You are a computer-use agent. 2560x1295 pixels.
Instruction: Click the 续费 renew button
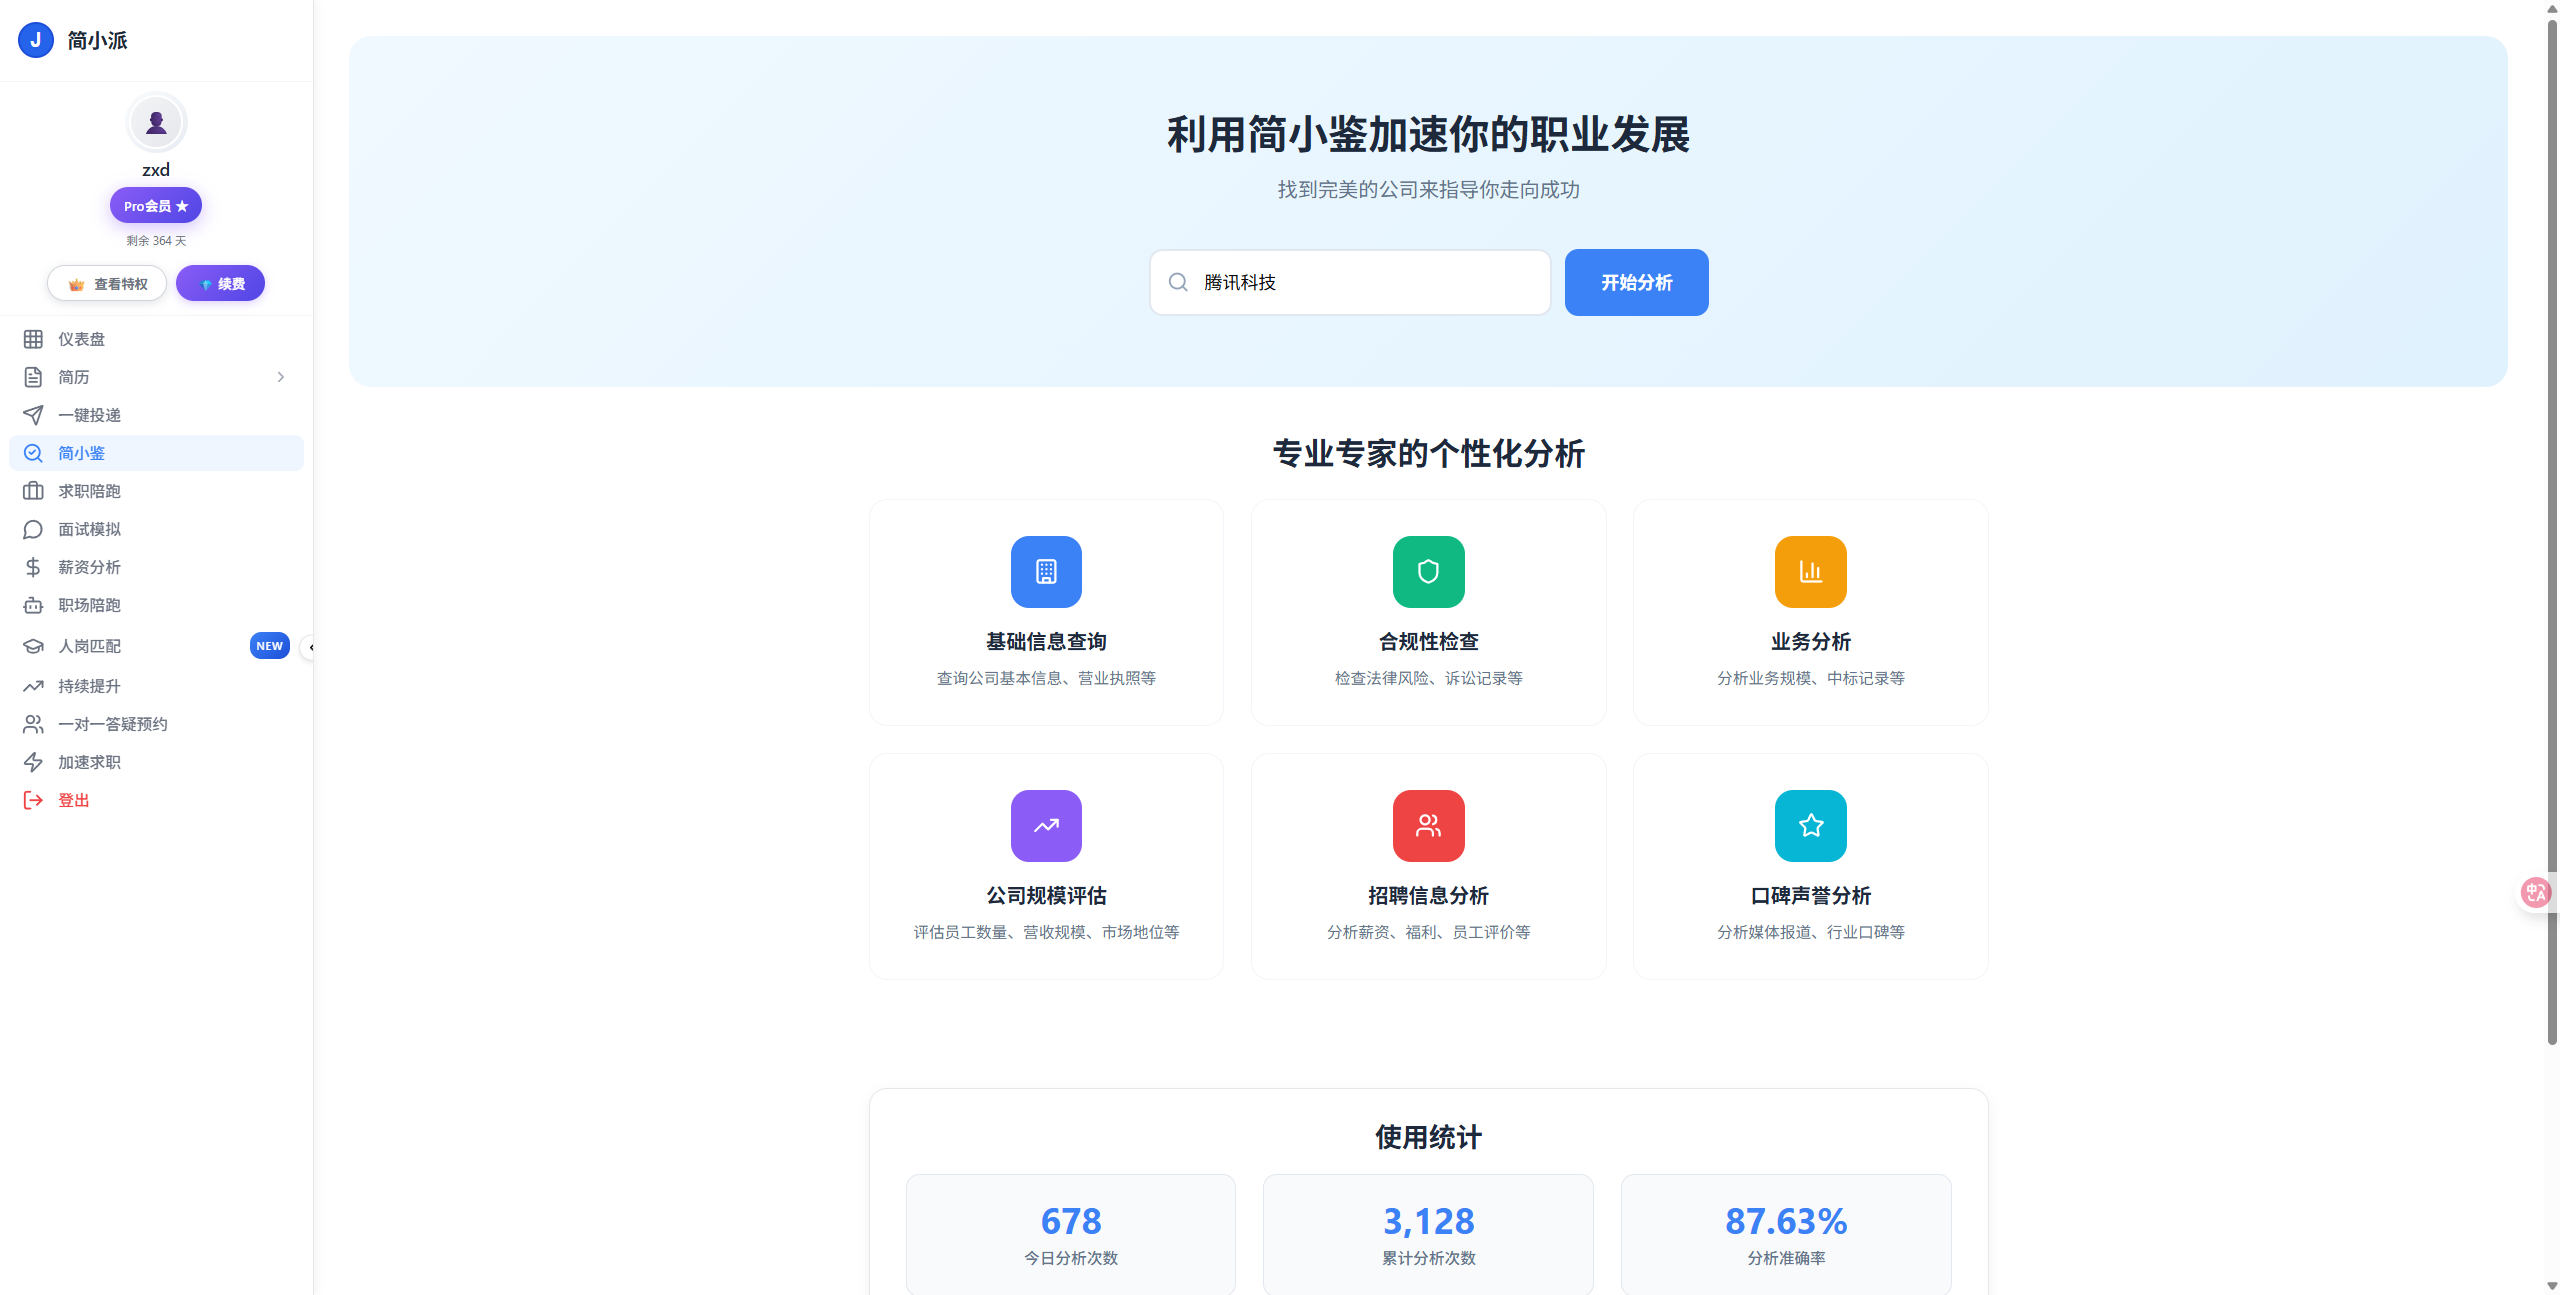click(x=220, y=284)
